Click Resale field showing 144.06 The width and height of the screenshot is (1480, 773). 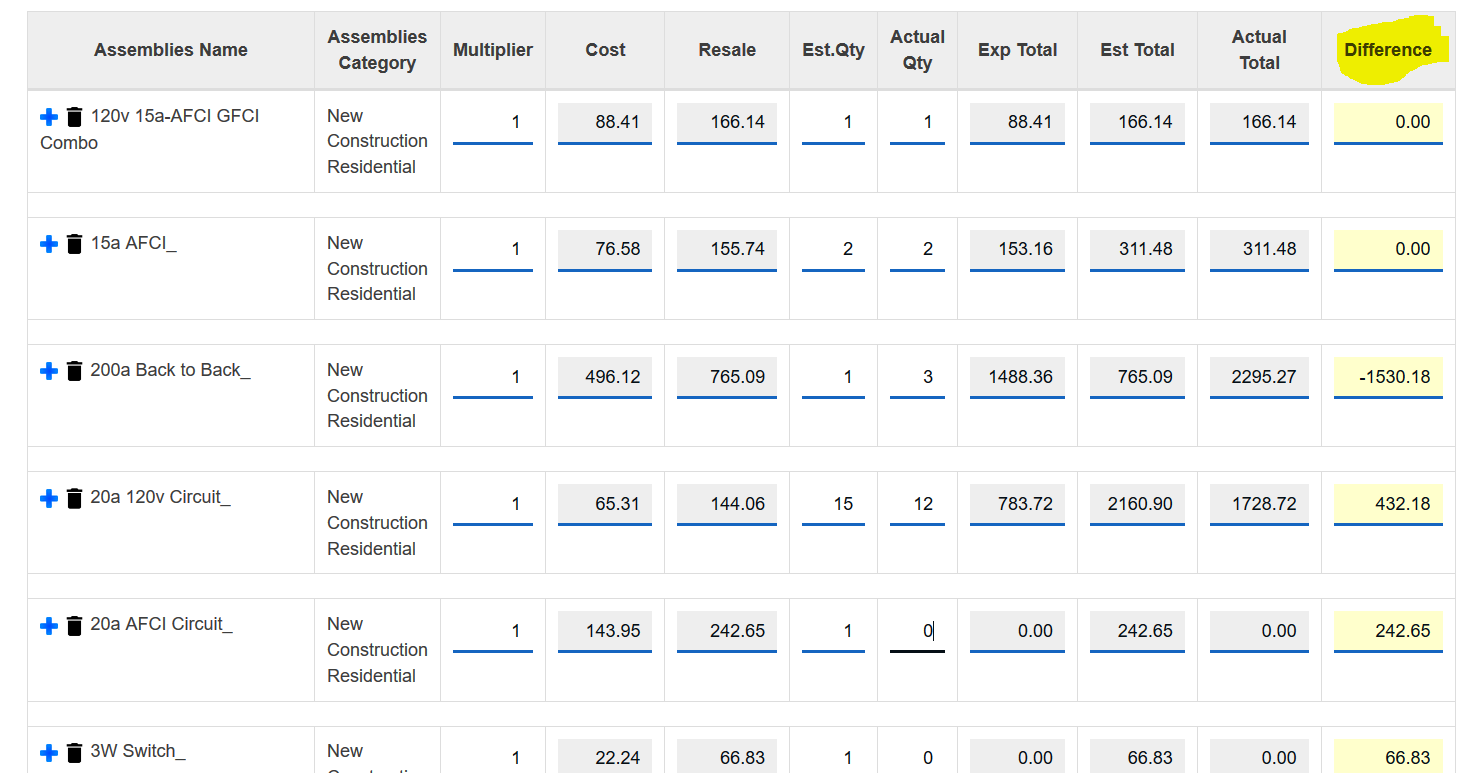(727, 504)
